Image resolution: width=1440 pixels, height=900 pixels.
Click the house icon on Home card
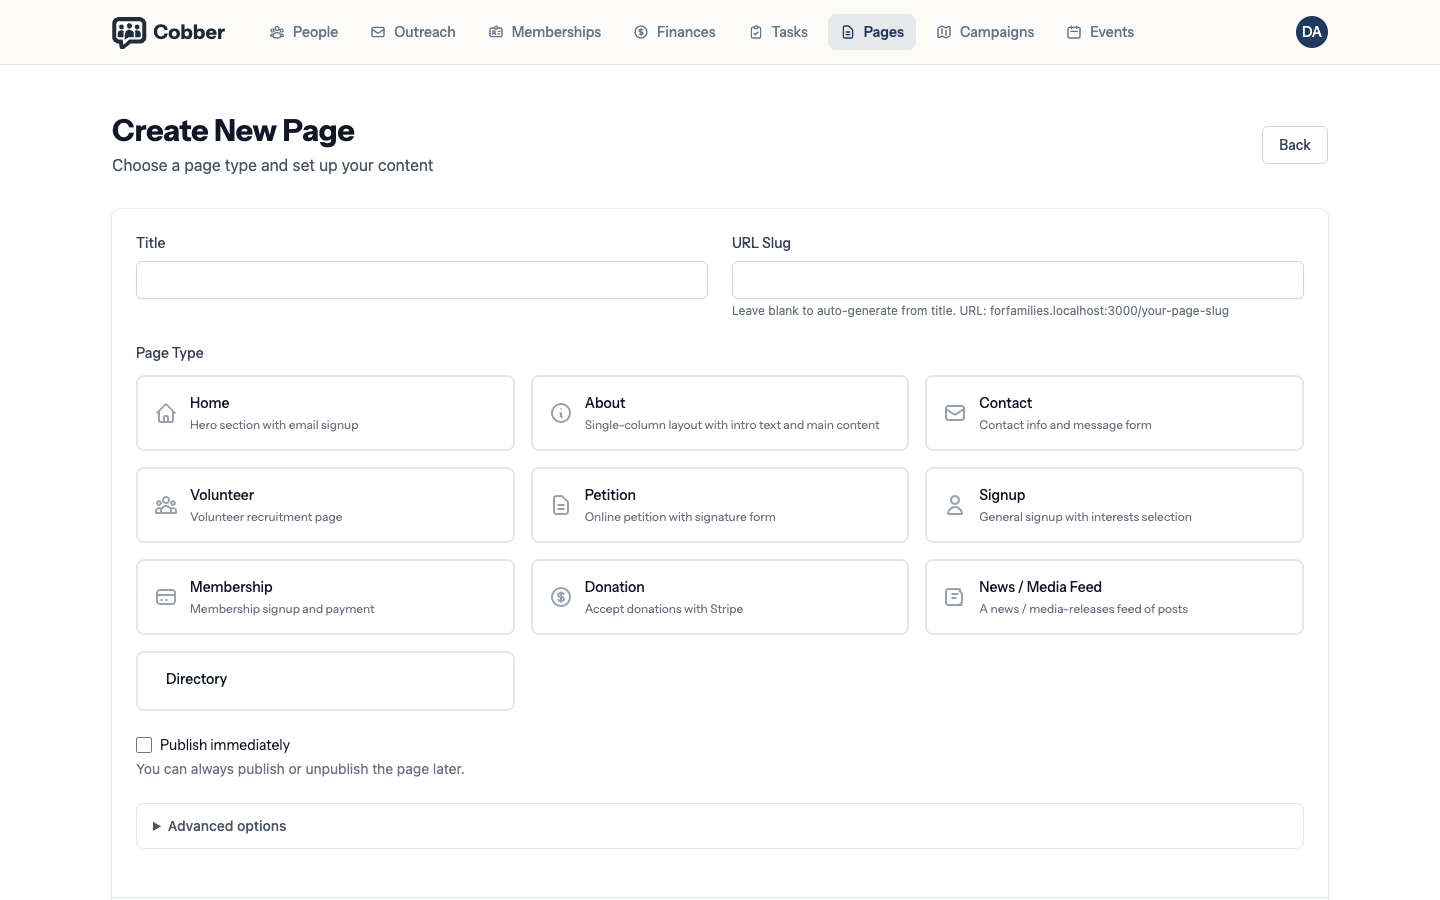166,413
